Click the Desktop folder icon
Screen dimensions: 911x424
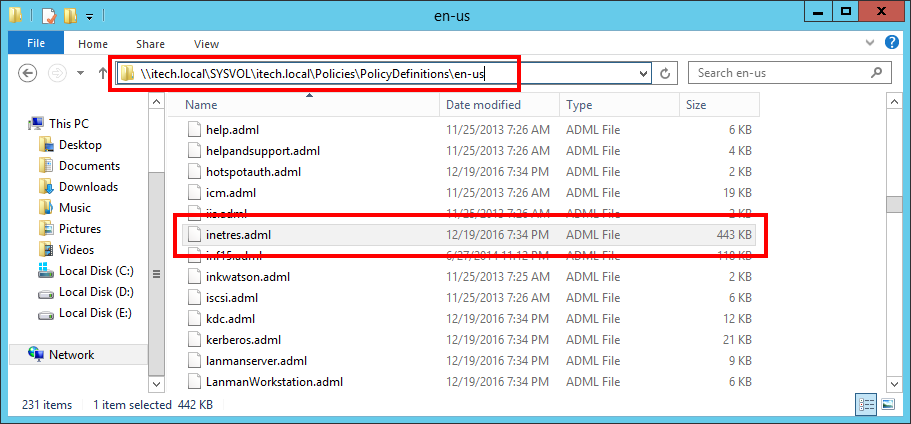pos(46,145)
